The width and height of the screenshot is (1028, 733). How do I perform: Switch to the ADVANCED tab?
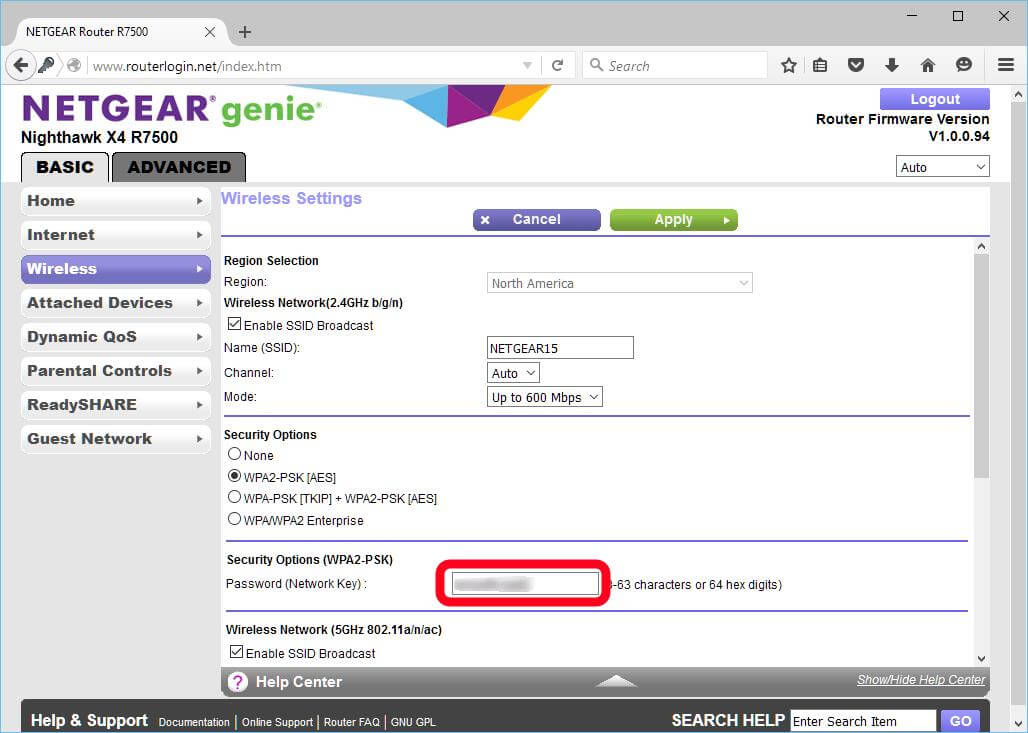click(x=179, y=167)
